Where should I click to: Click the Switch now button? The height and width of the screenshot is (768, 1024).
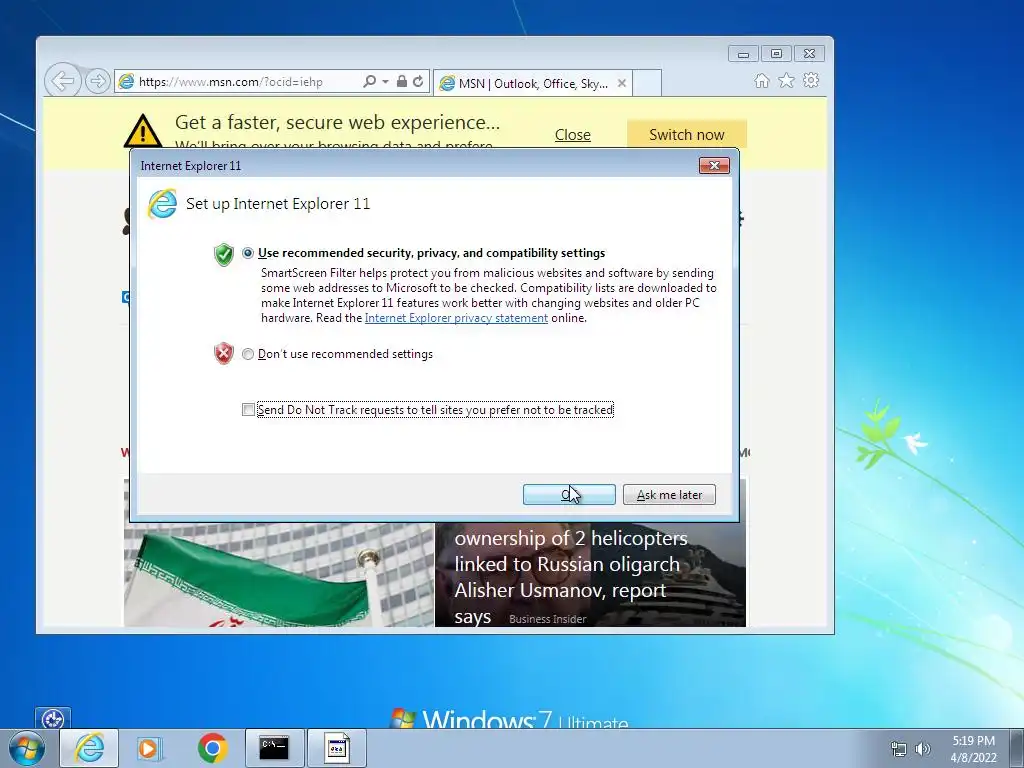pyautogui.click(x=686, y=135)
